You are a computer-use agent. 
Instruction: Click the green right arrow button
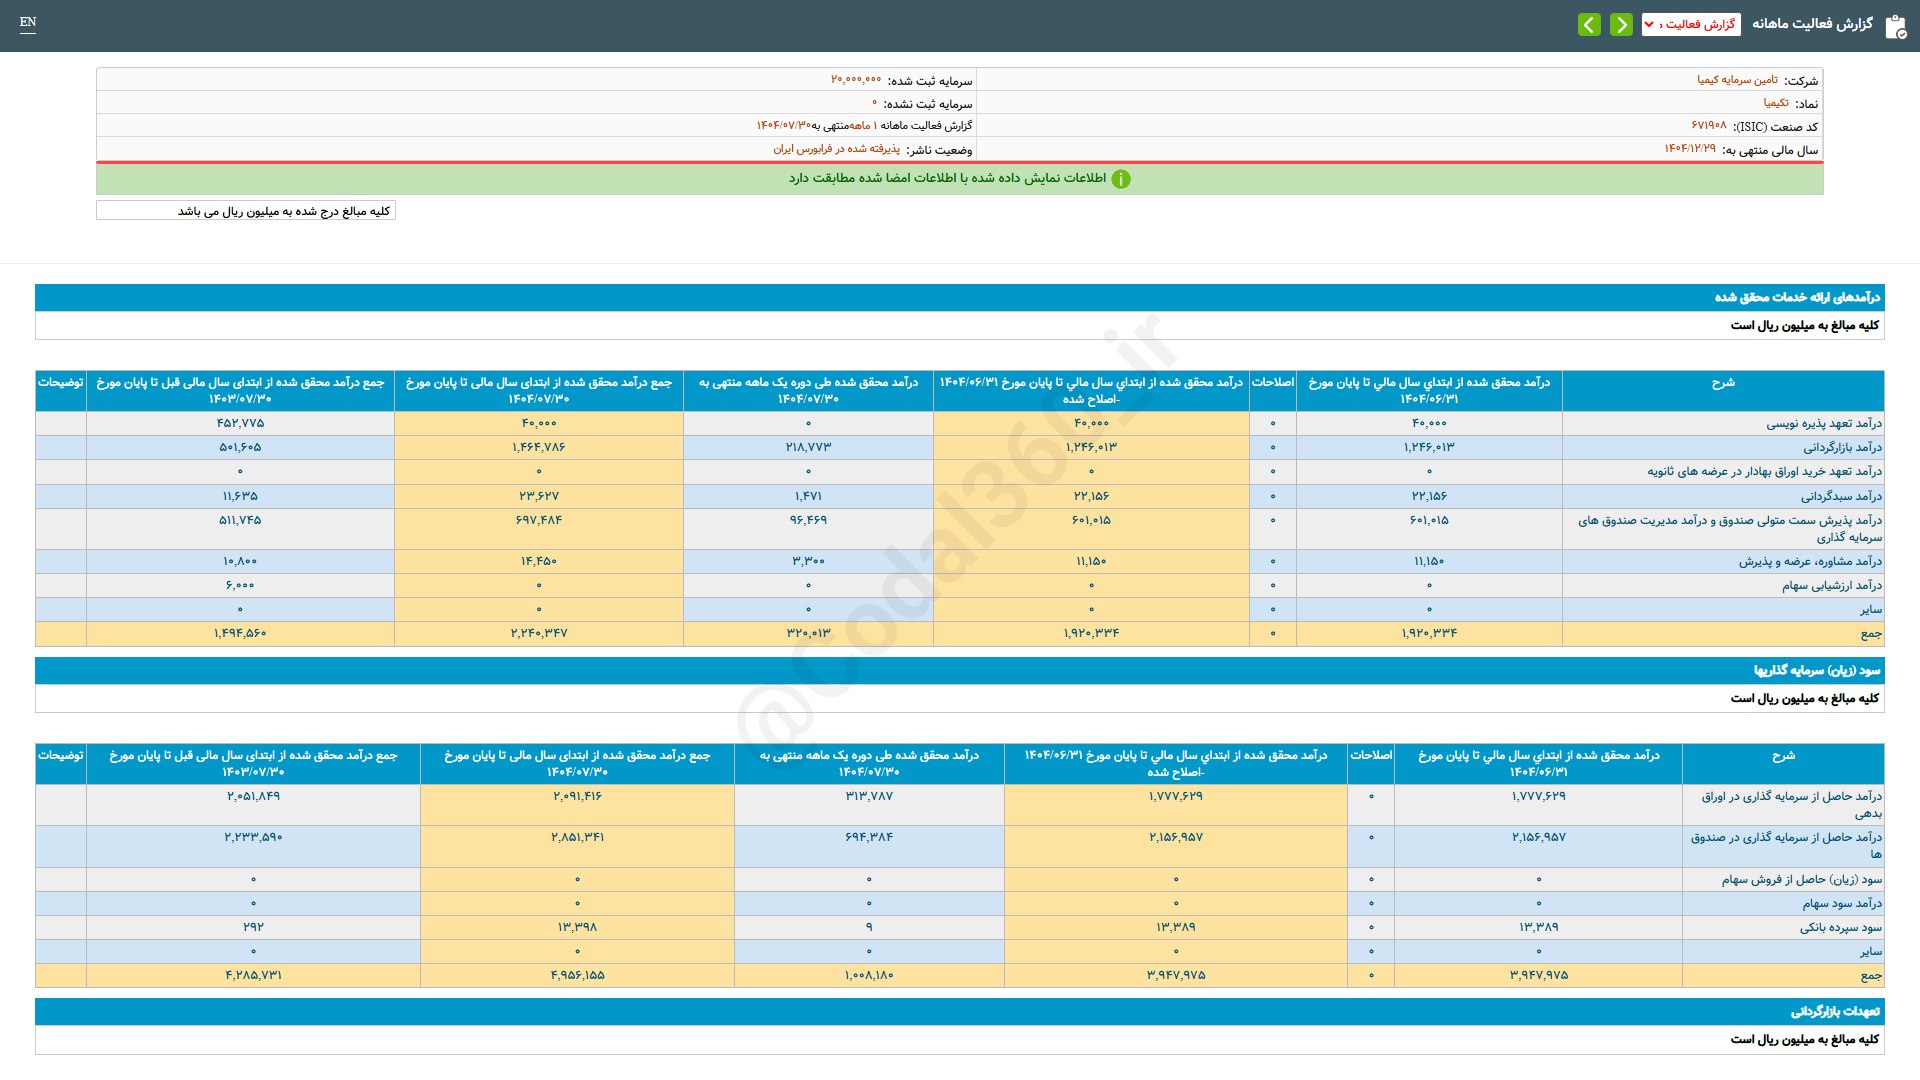point(1621,24)
